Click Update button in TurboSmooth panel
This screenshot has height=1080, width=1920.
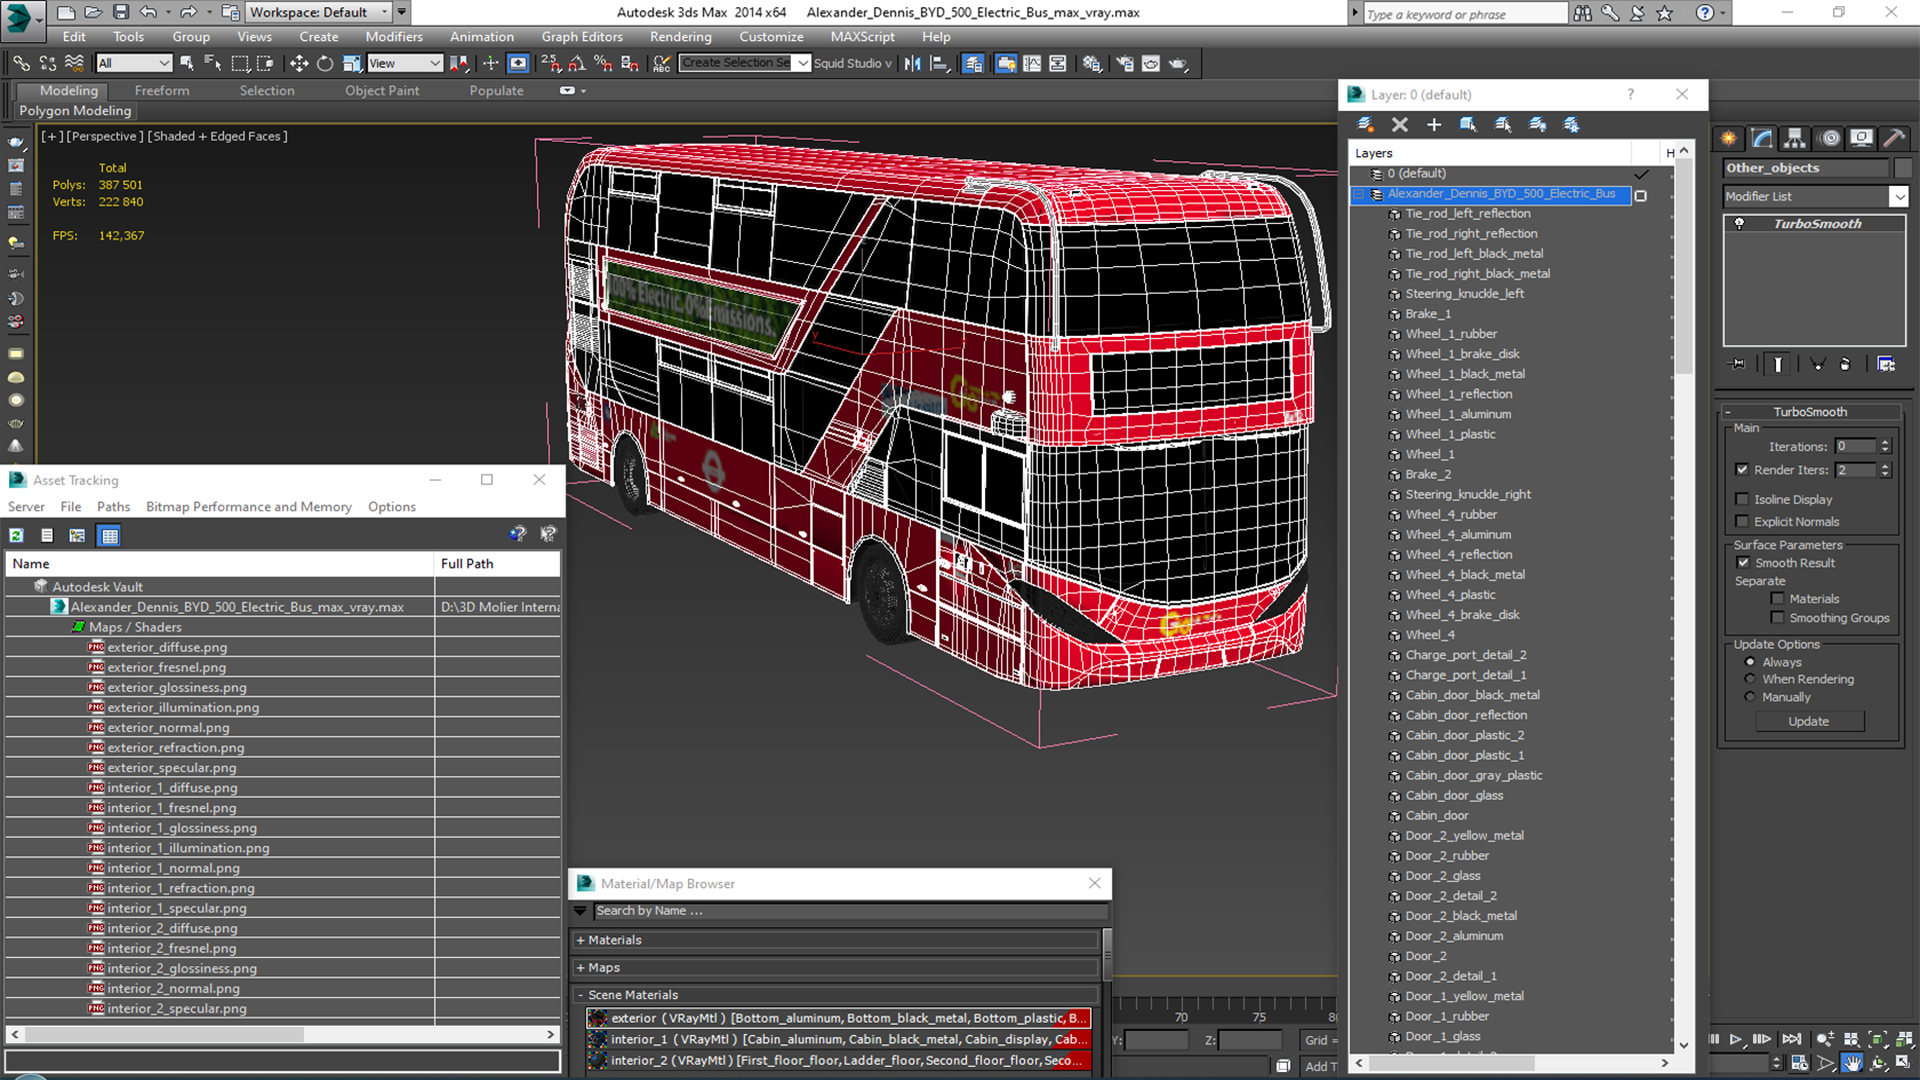pos(1809,720)
